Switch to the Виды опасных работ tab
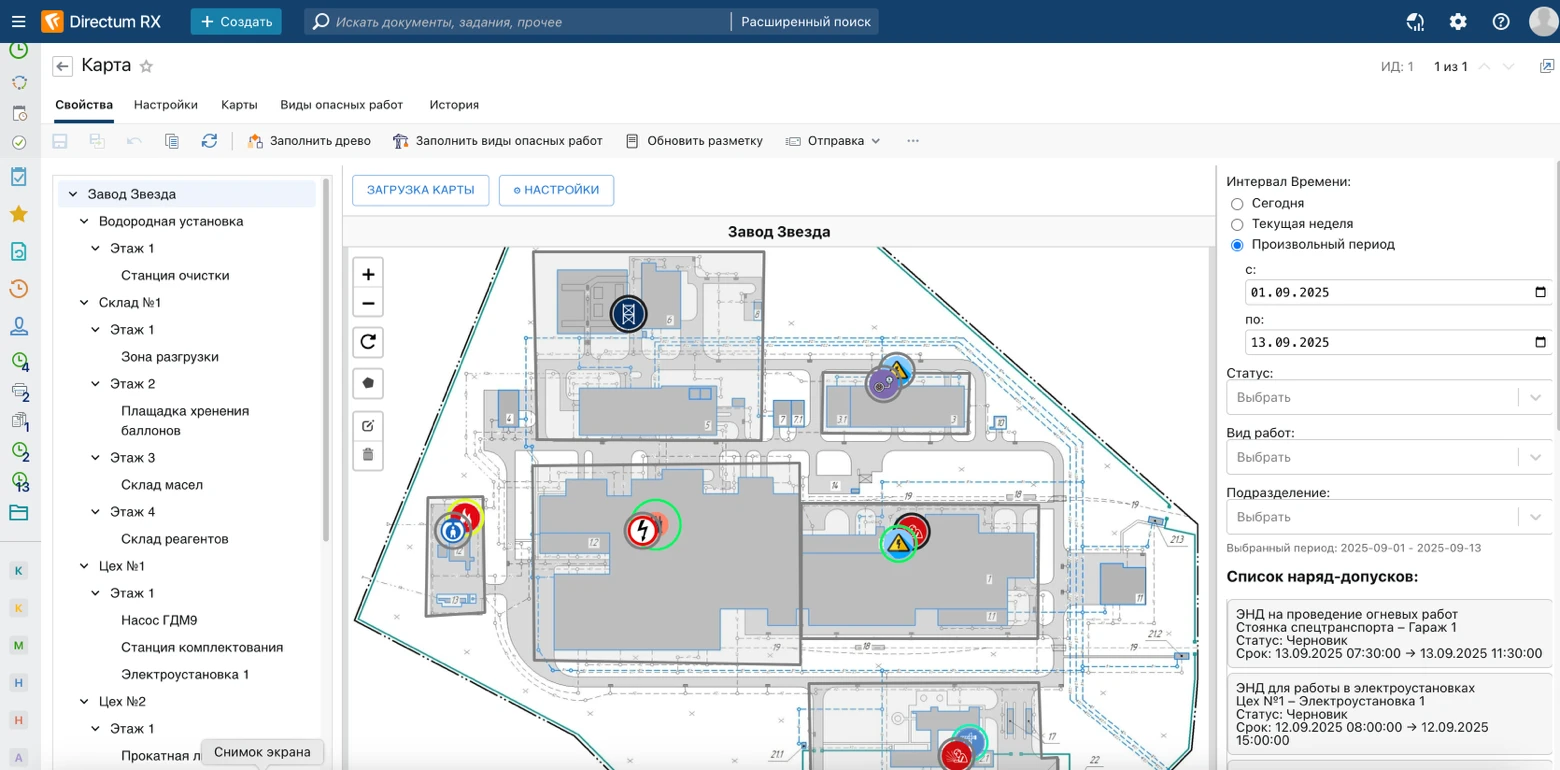Screen dimensions: 1560x770 (x=341, y=105)
